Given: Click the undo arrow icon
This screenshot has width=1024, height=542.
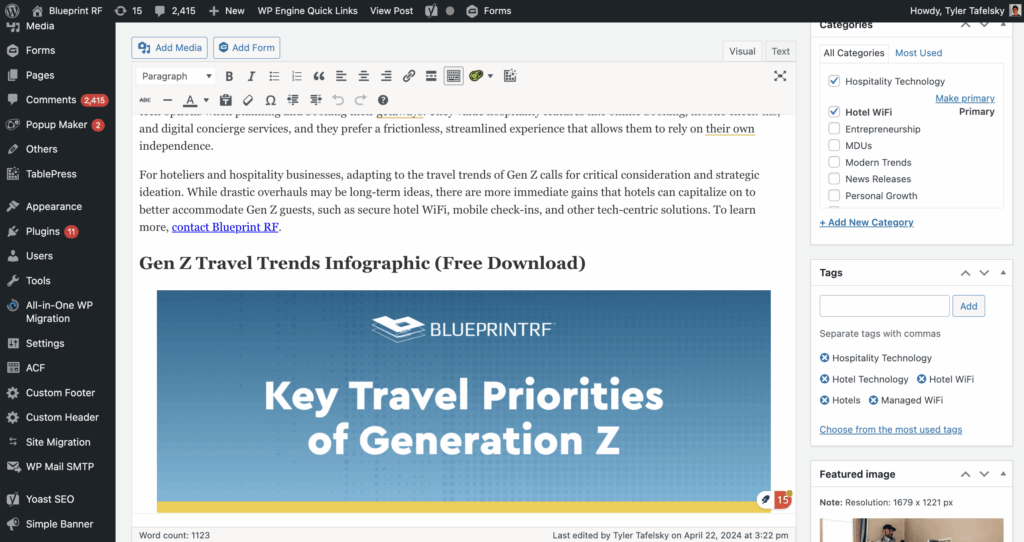Looking at the screenshot, I should tap(338, 100).
